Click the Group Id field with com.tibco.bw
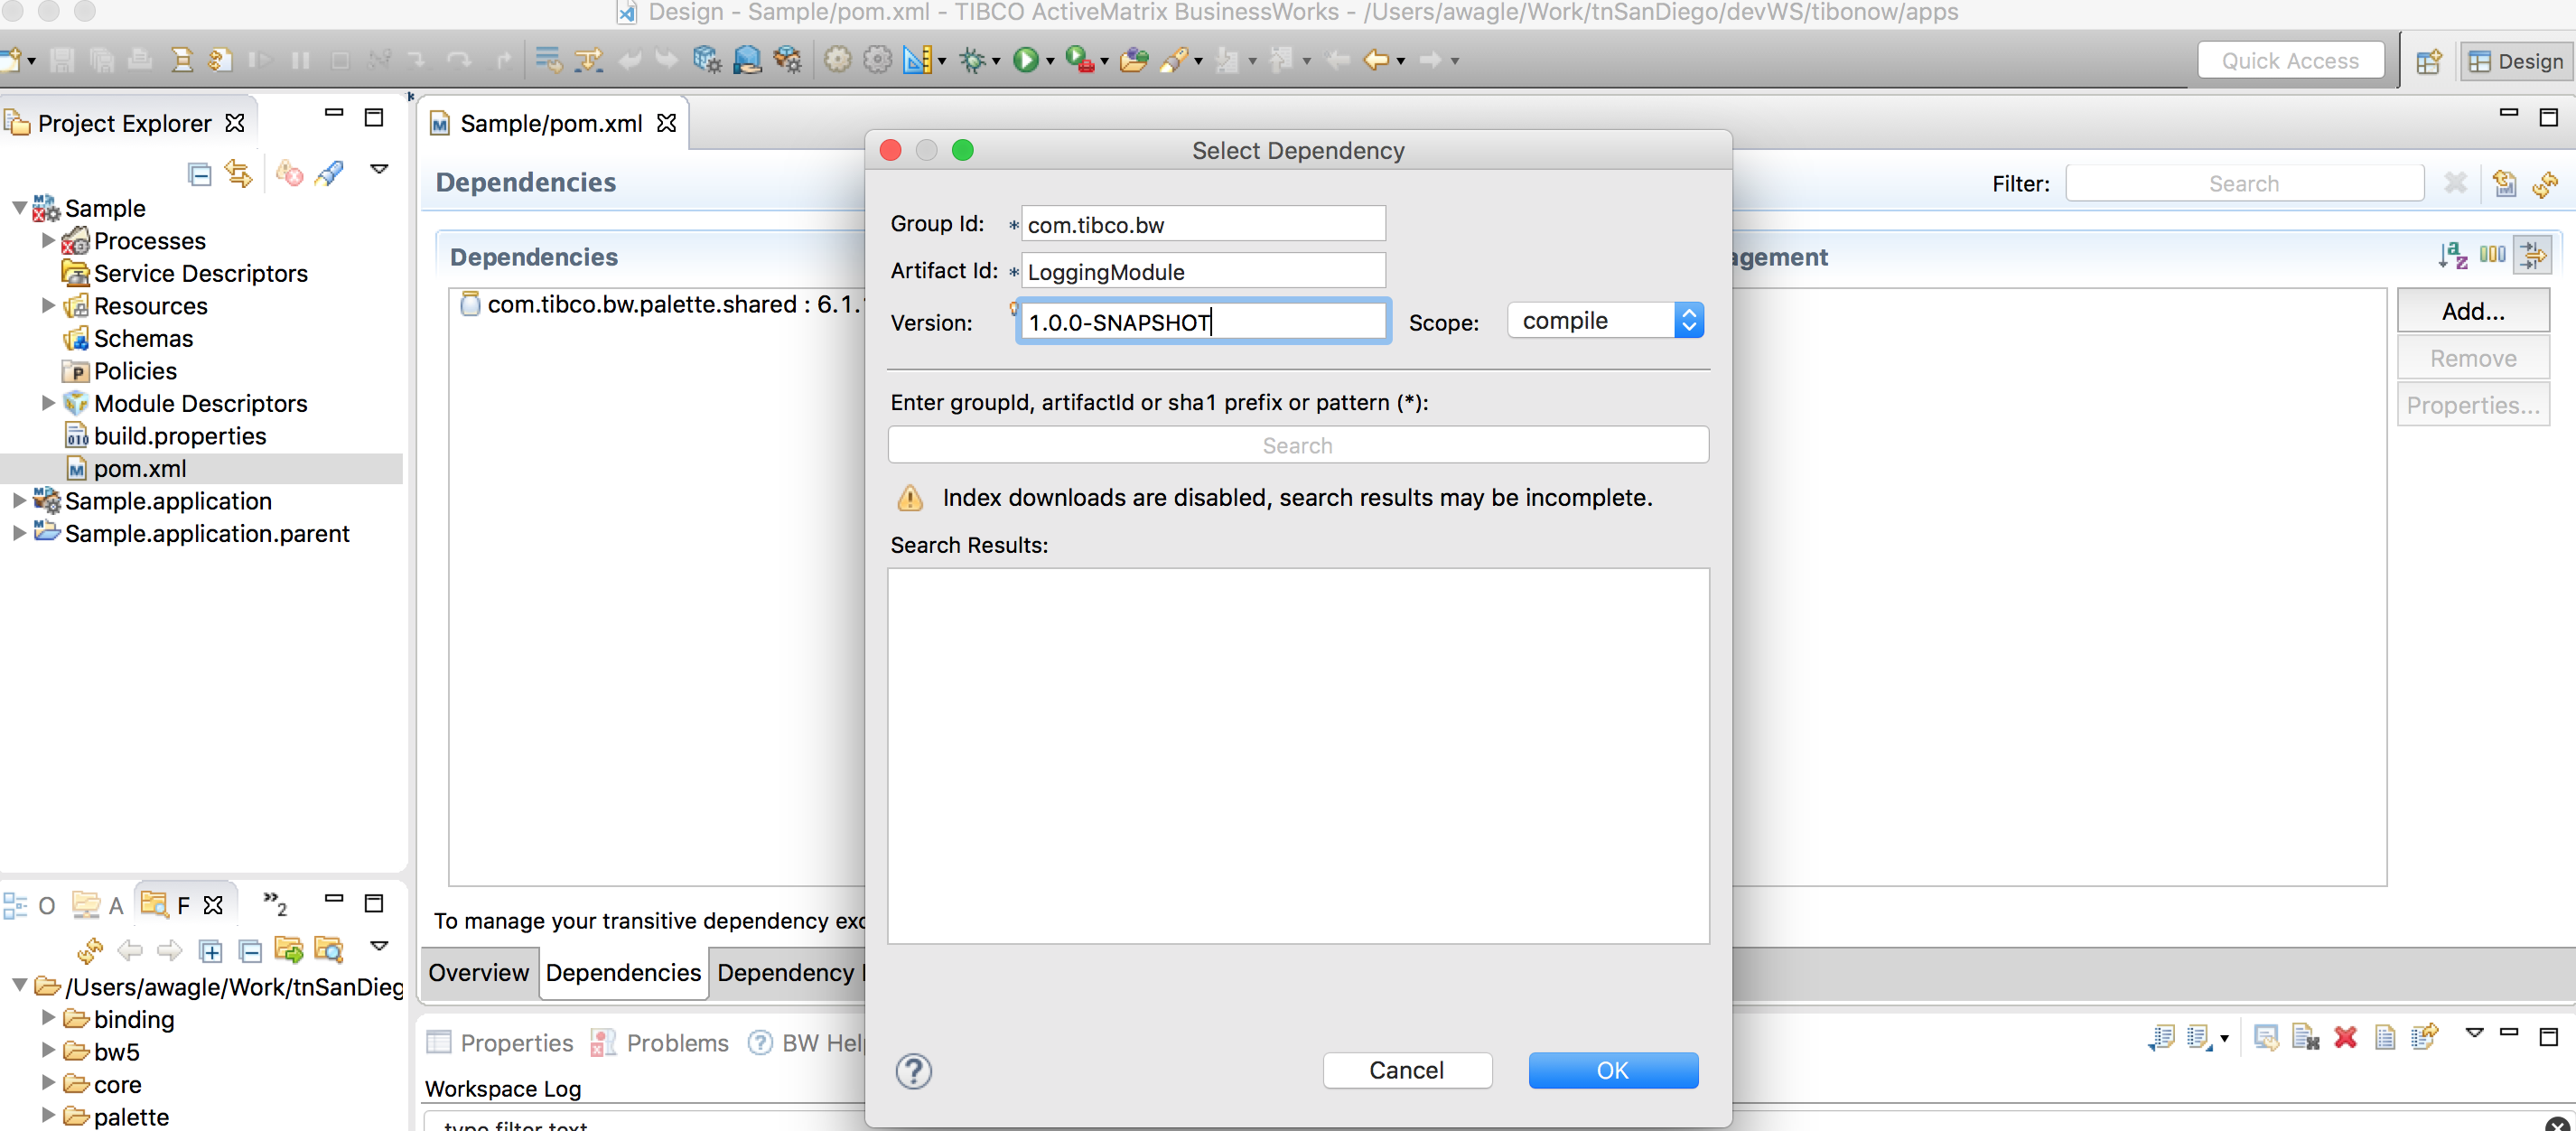 tap(1203, 225)
